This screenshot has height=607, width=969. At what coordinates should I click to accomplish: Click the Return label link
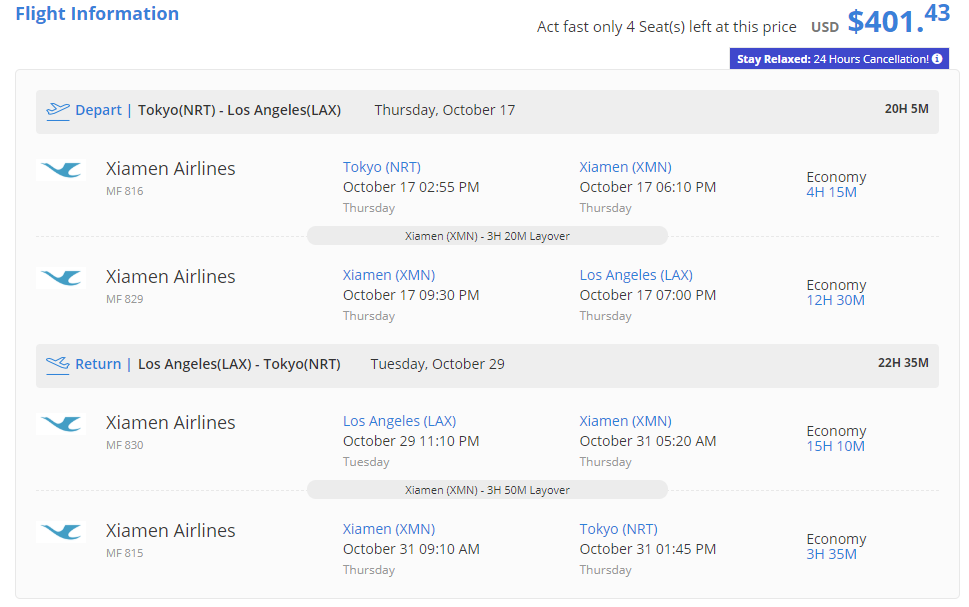click(98, 364)
